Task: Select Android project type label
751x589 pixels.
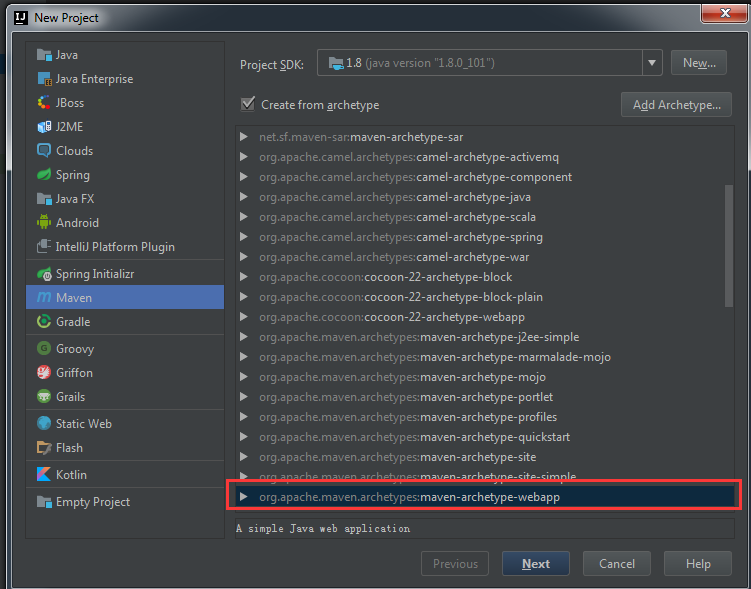Action: click(x=77, y=223)
